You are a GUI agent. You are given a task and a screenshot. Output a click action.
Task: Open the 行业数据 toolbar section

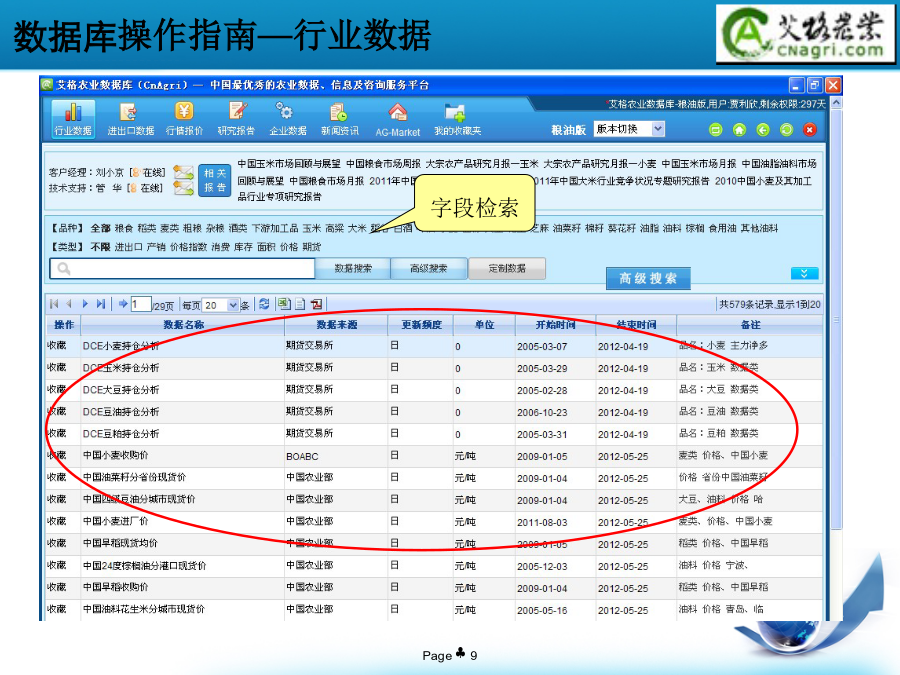coord(73,119)
